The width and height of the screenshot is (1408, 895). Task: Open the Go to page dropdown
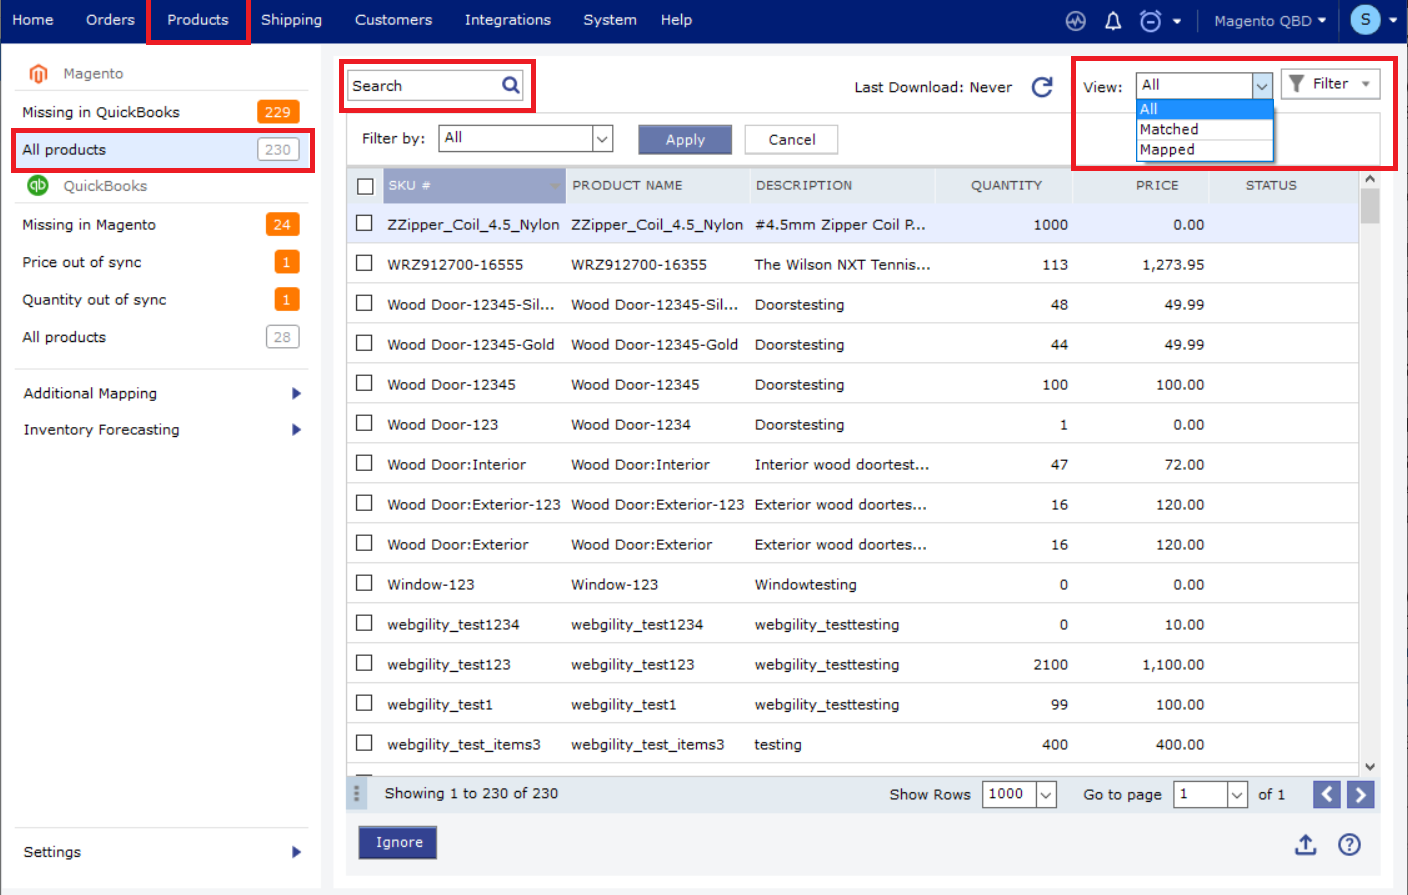[x=1211, y=794]
